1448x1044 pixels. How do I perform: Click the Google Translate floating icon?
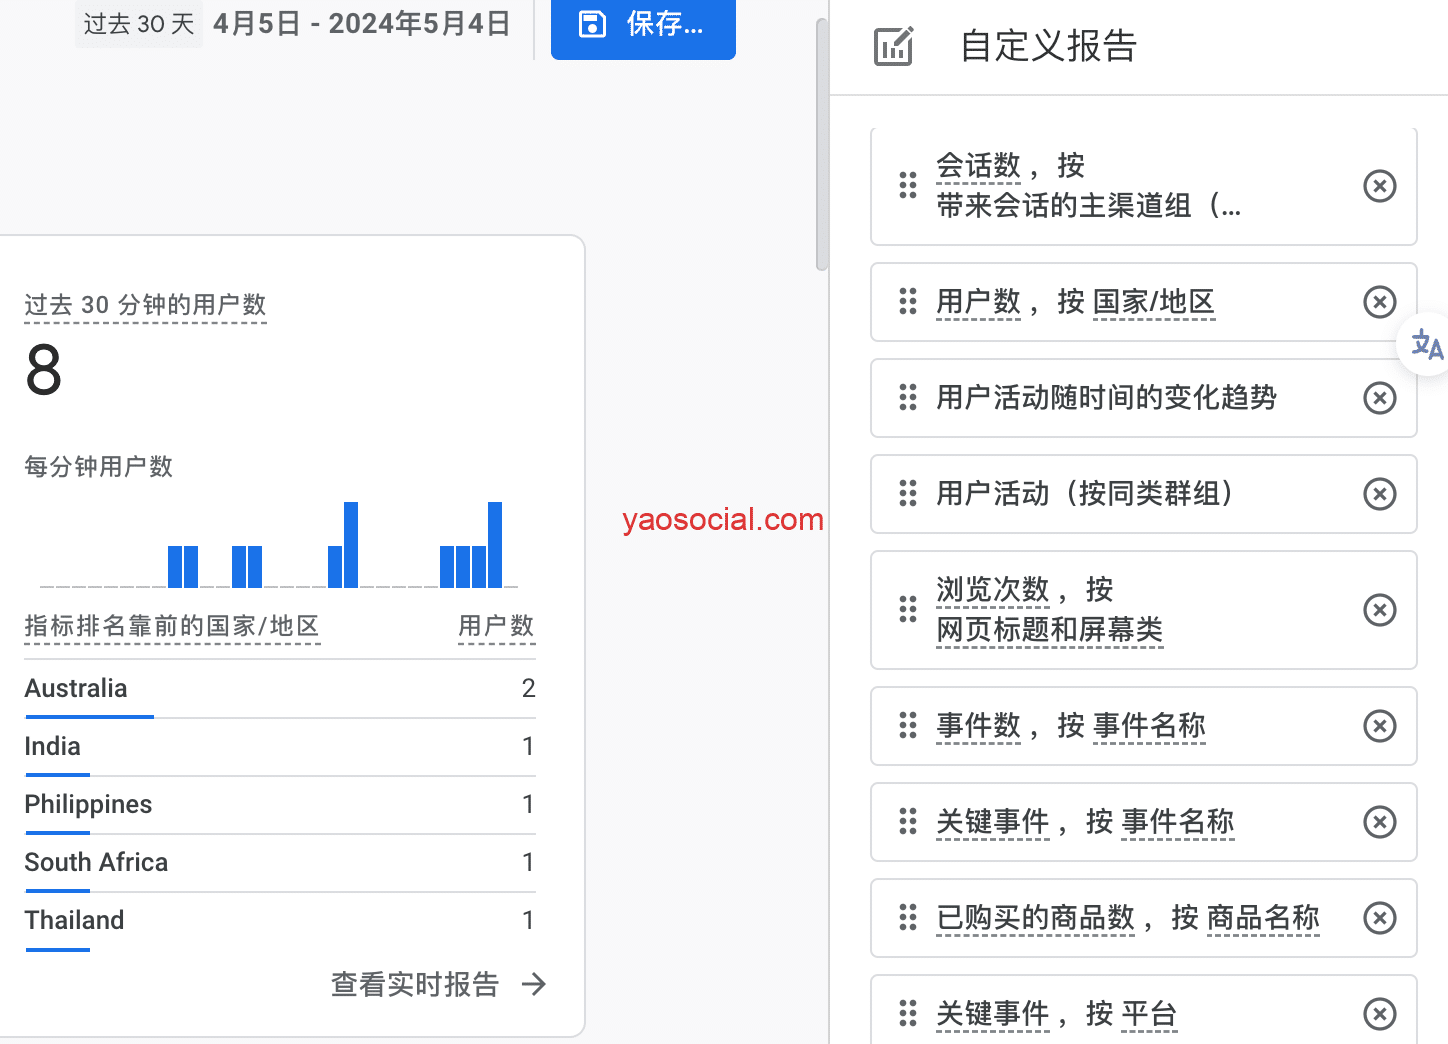click(x=1426, y=346)
